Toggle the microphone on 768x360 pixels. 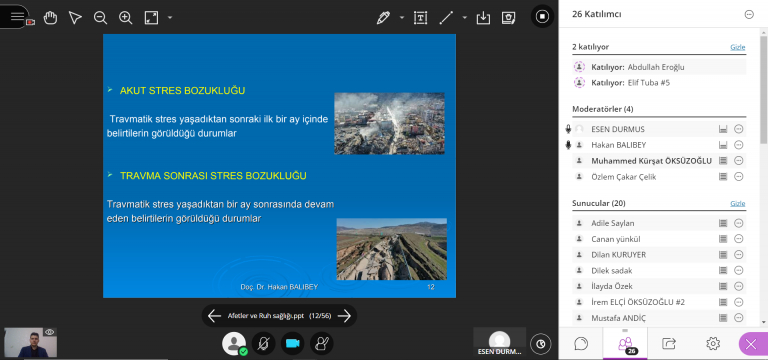pos(264,343)
